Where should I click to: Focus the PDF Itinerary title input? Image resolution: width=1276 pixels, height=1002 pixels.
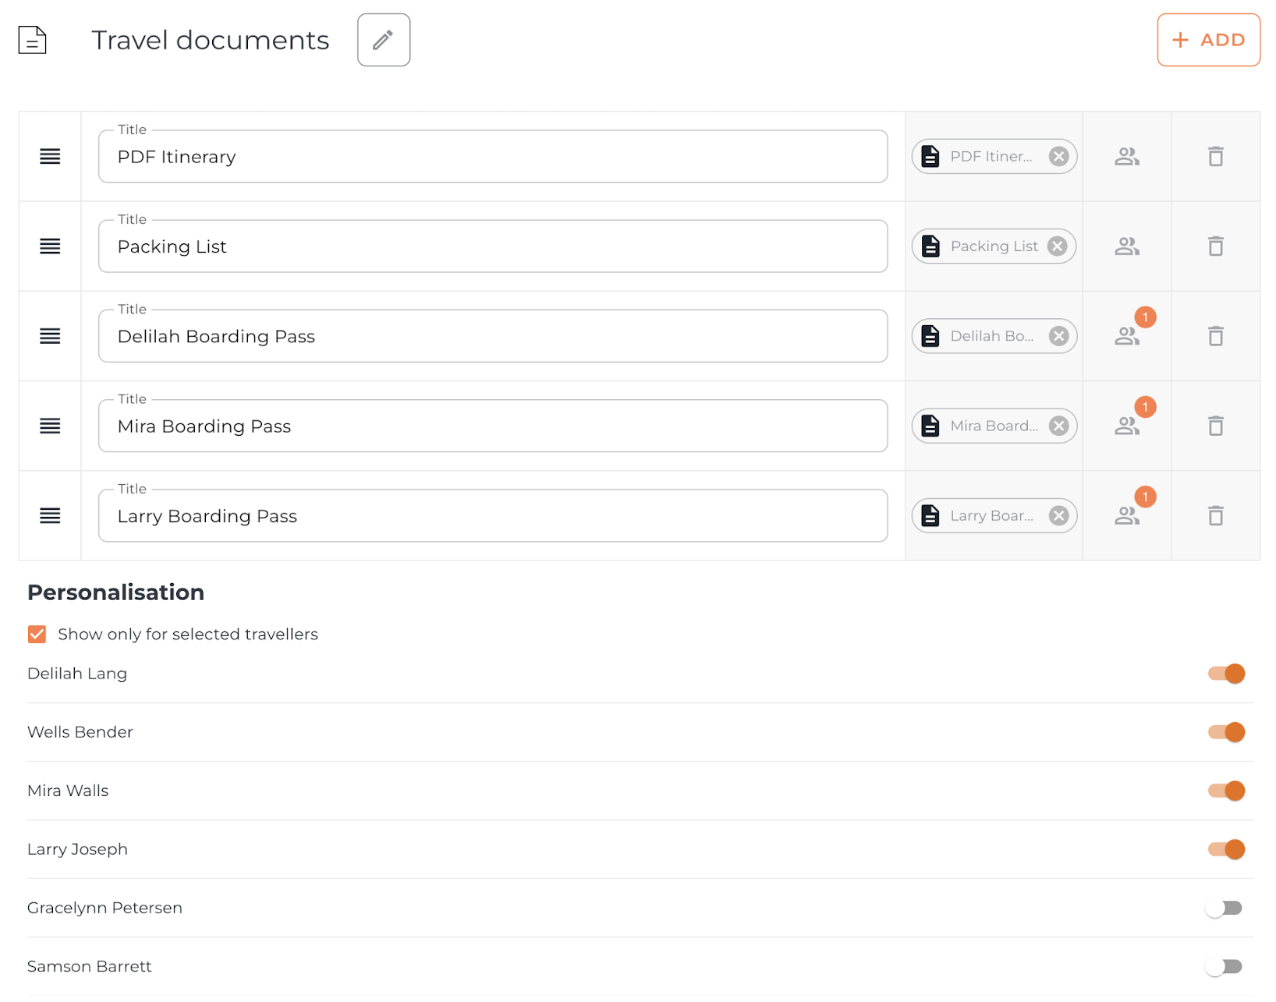[492, 157]
